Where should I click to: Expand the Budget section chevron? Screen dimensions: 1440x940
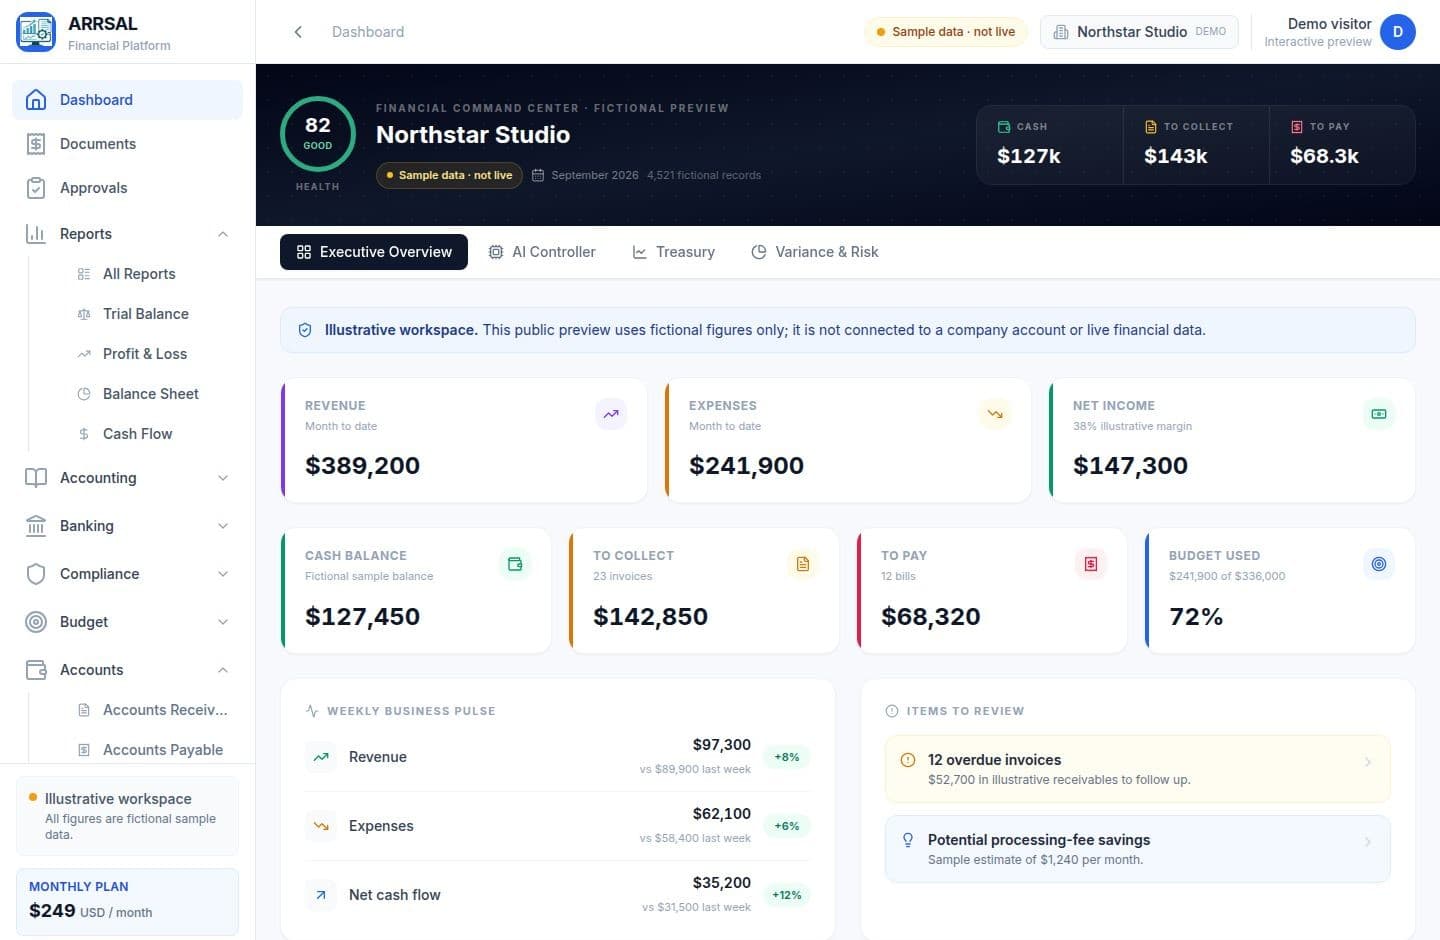(x=223, y=622)
